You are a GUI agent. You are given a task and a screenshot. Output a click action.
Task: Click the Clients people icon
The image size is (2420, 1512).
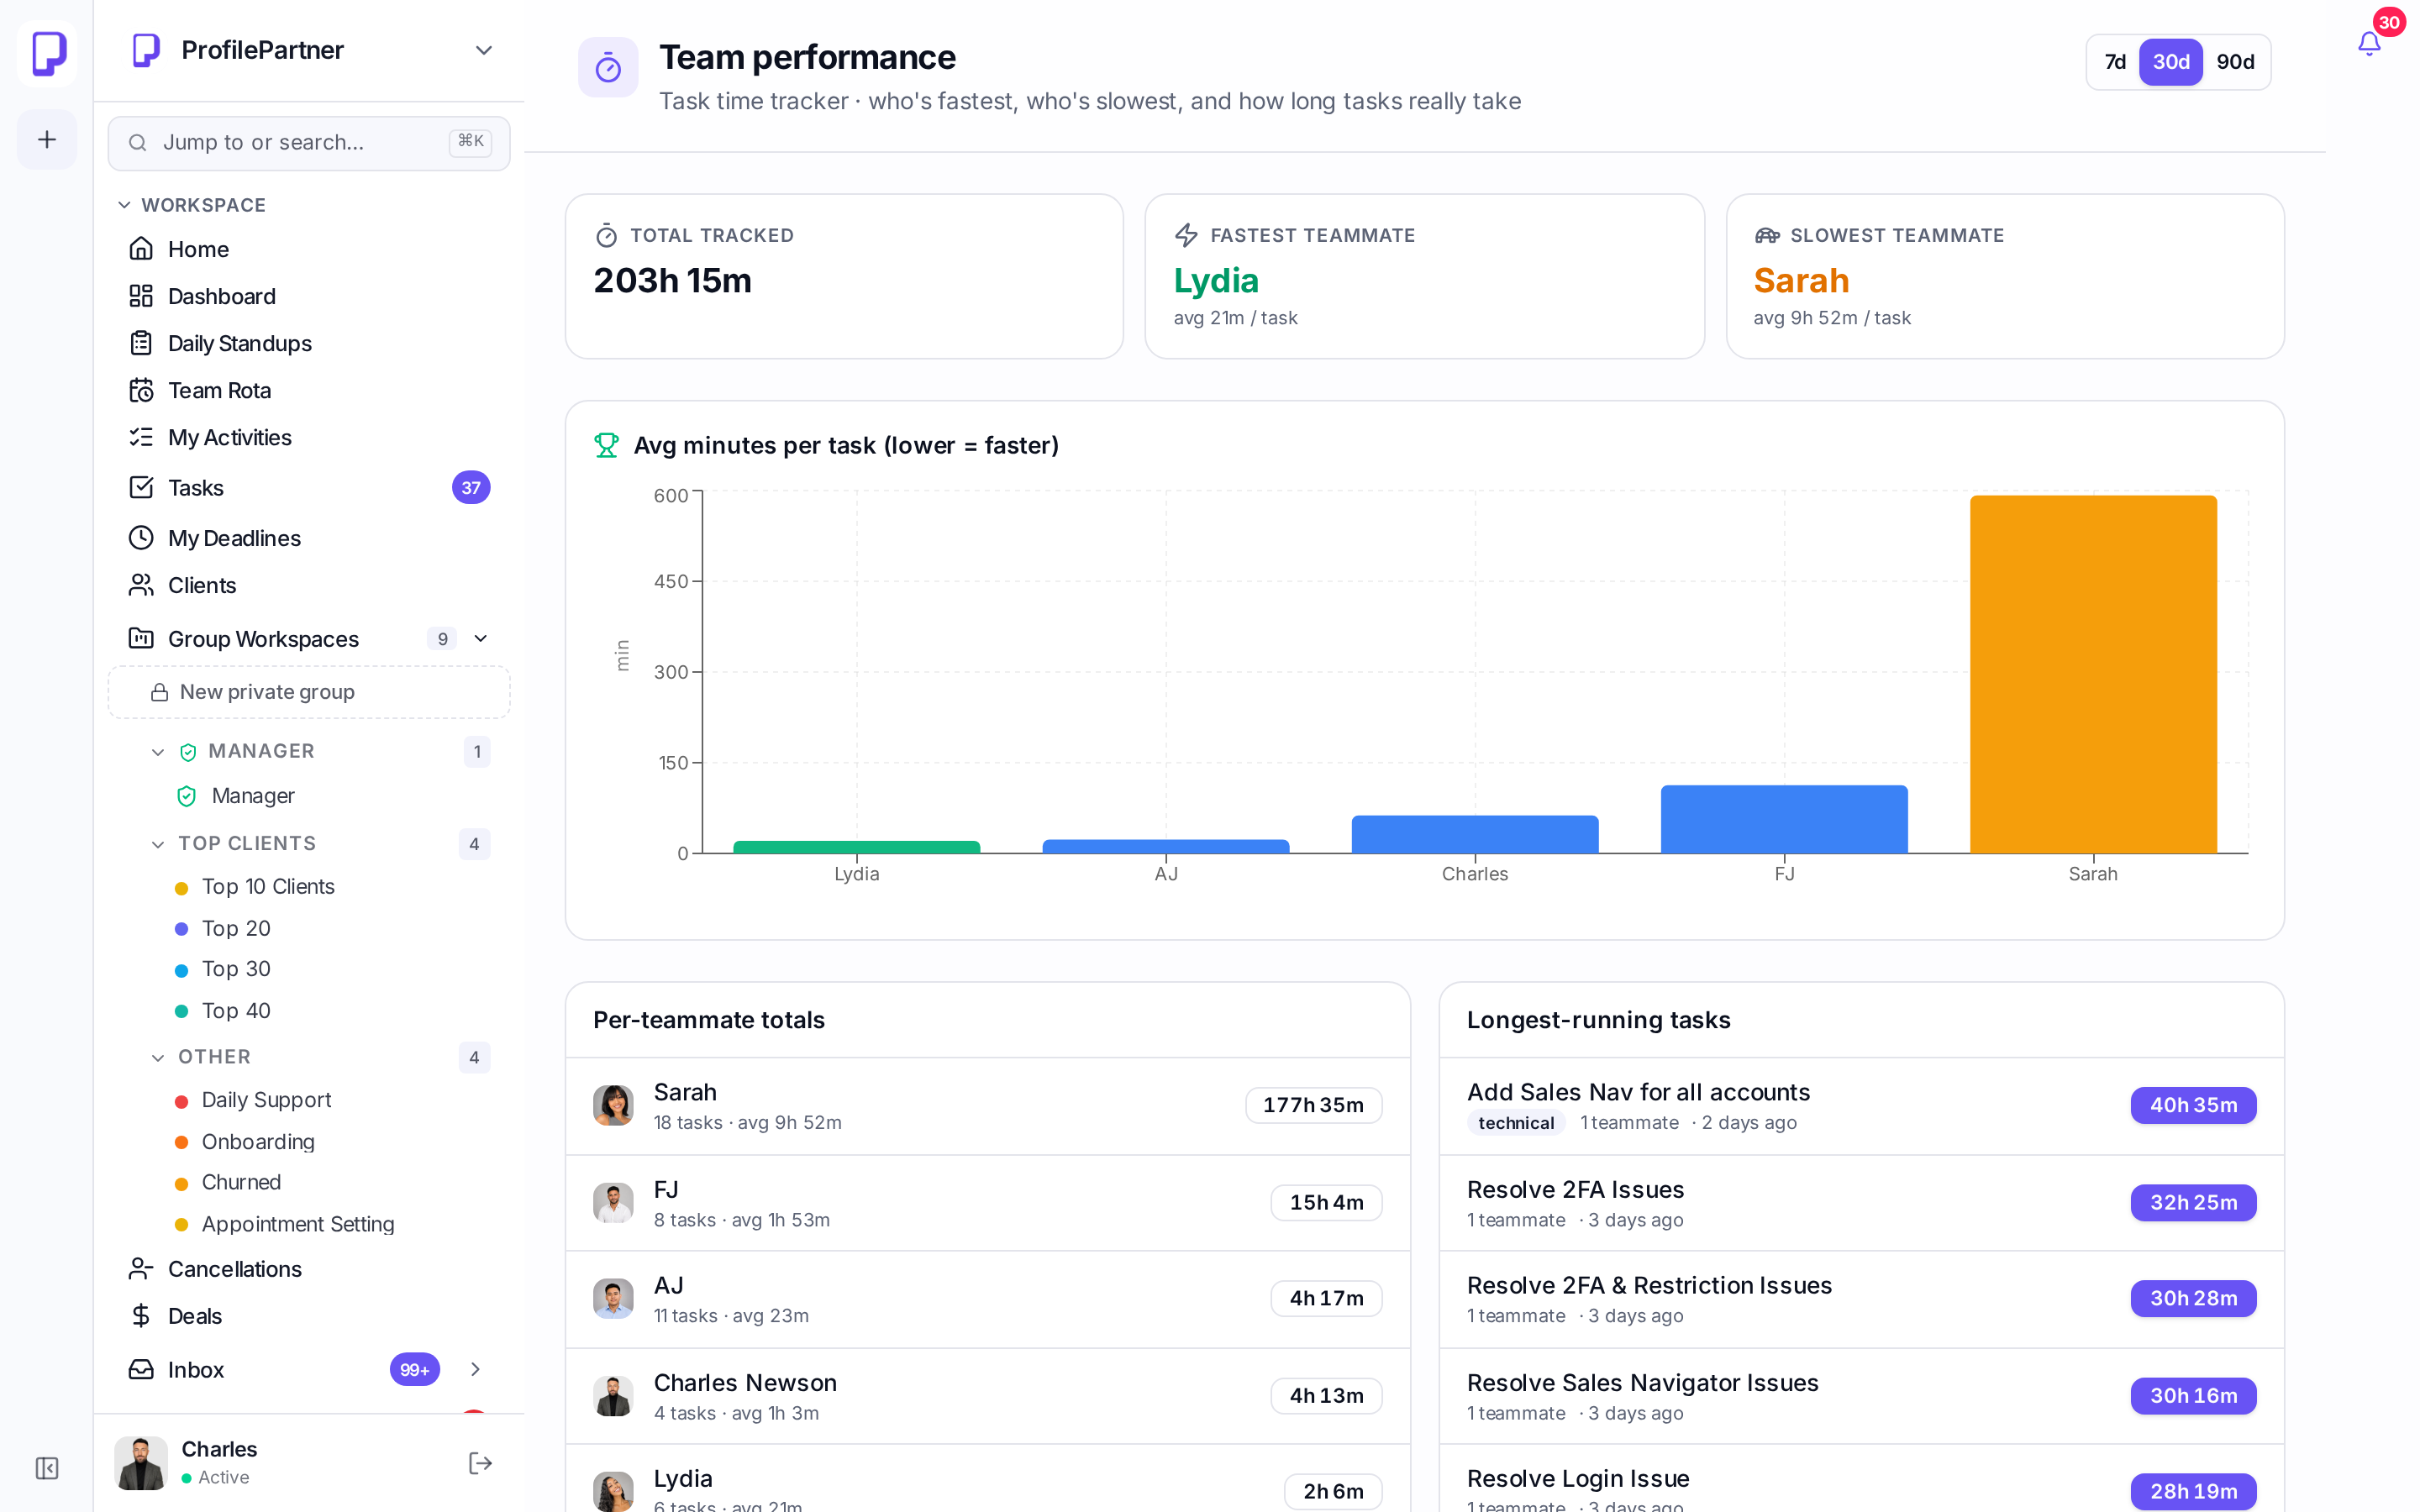point(141,585)
